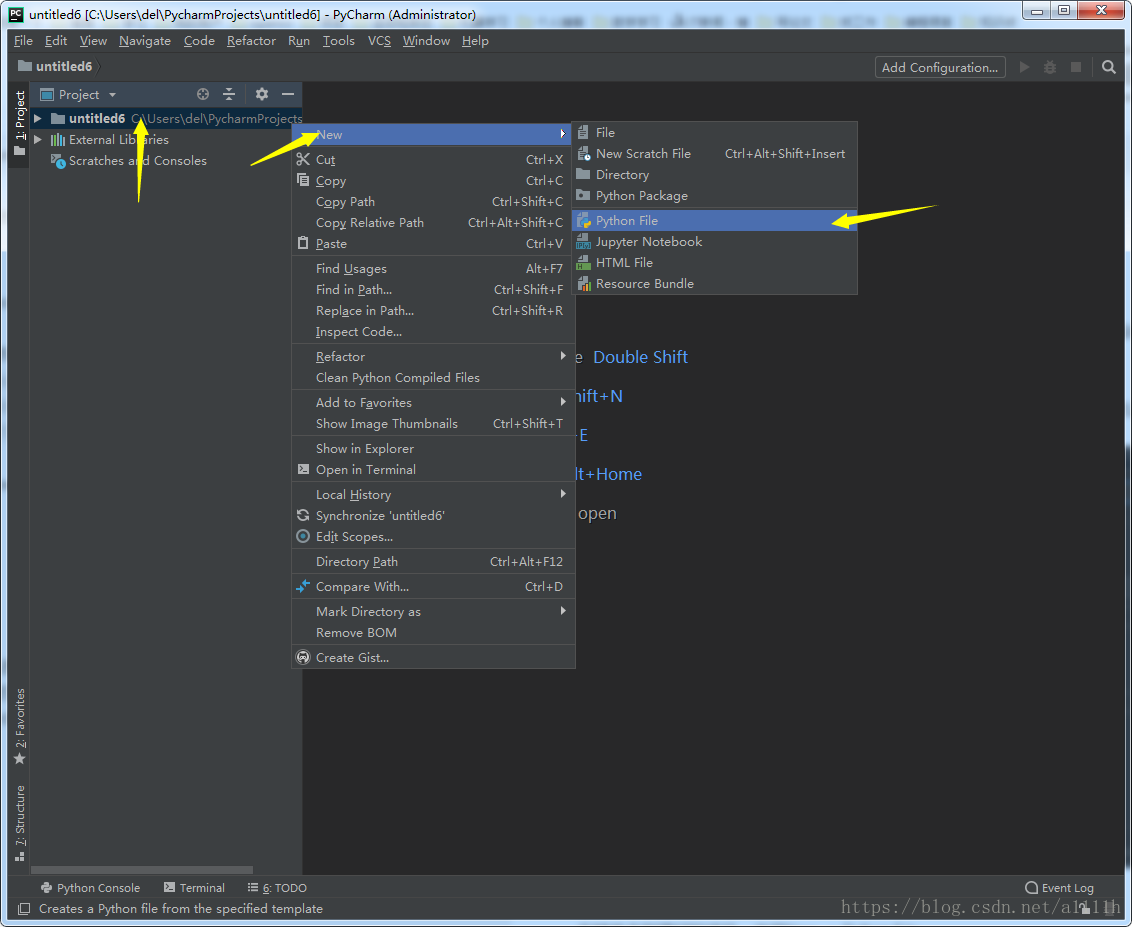Click the Synchronize refresh icon
Screen dimensions: 1132x927
(x=303, y=515)
